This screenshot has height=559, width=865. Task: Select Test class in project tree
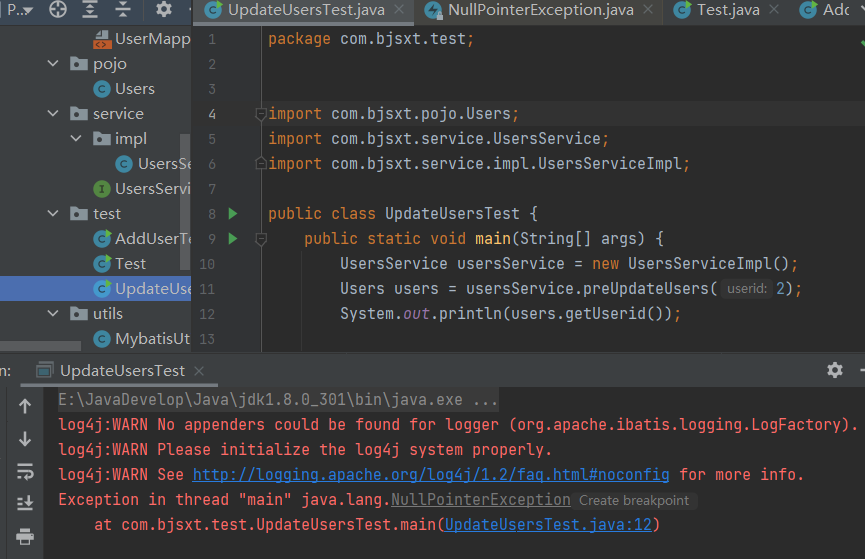[x=120, y=264]
